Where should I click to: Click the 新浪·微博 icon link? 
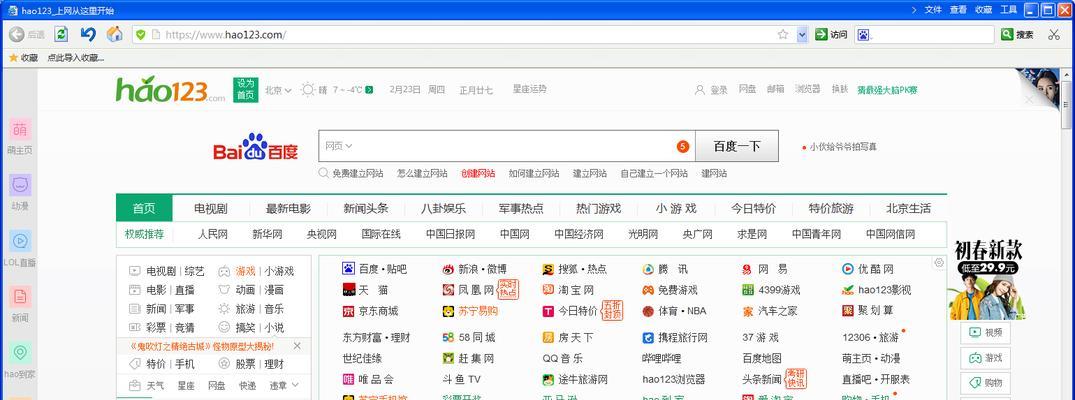pyautogui.click(x=448, y=269)
